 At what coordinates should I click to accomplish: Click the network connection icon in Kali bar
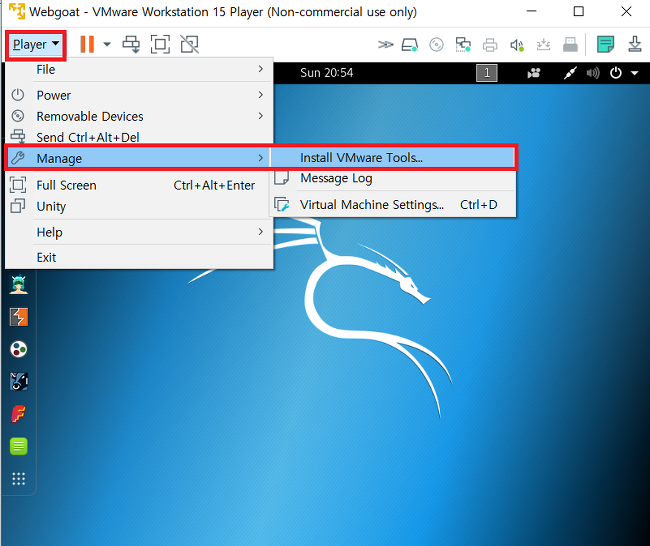(x=570, y=73)
